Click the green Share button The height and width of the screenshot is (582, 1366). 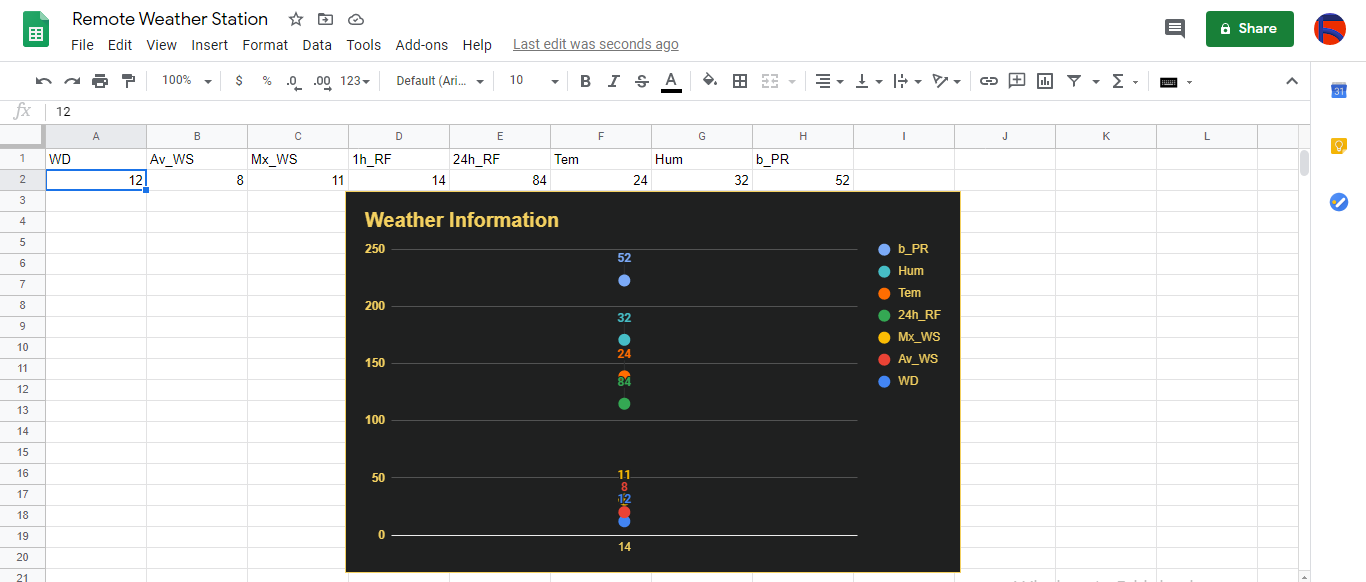1249,29
